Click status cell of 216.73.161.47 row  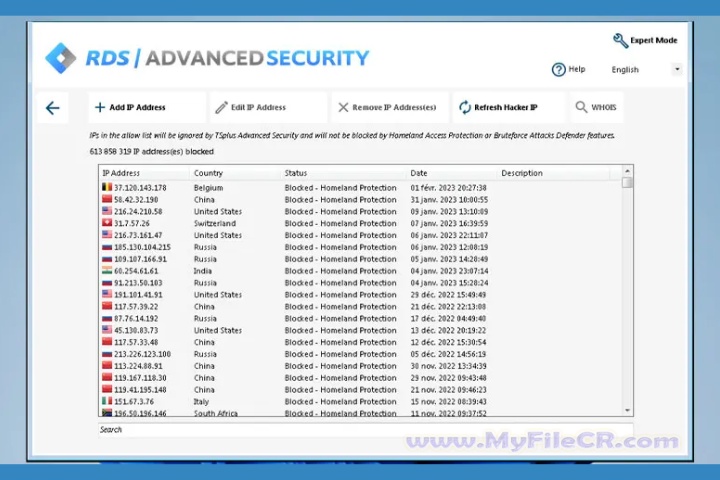coord(340,235)
